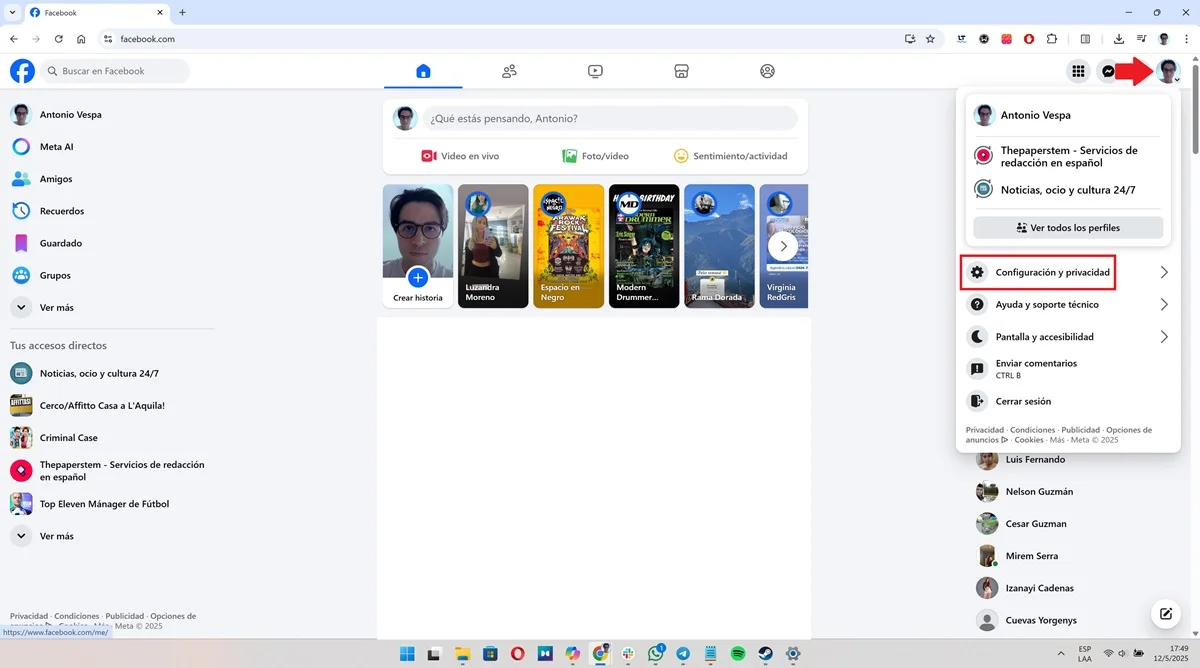Start a Video en vivo post

460,156
